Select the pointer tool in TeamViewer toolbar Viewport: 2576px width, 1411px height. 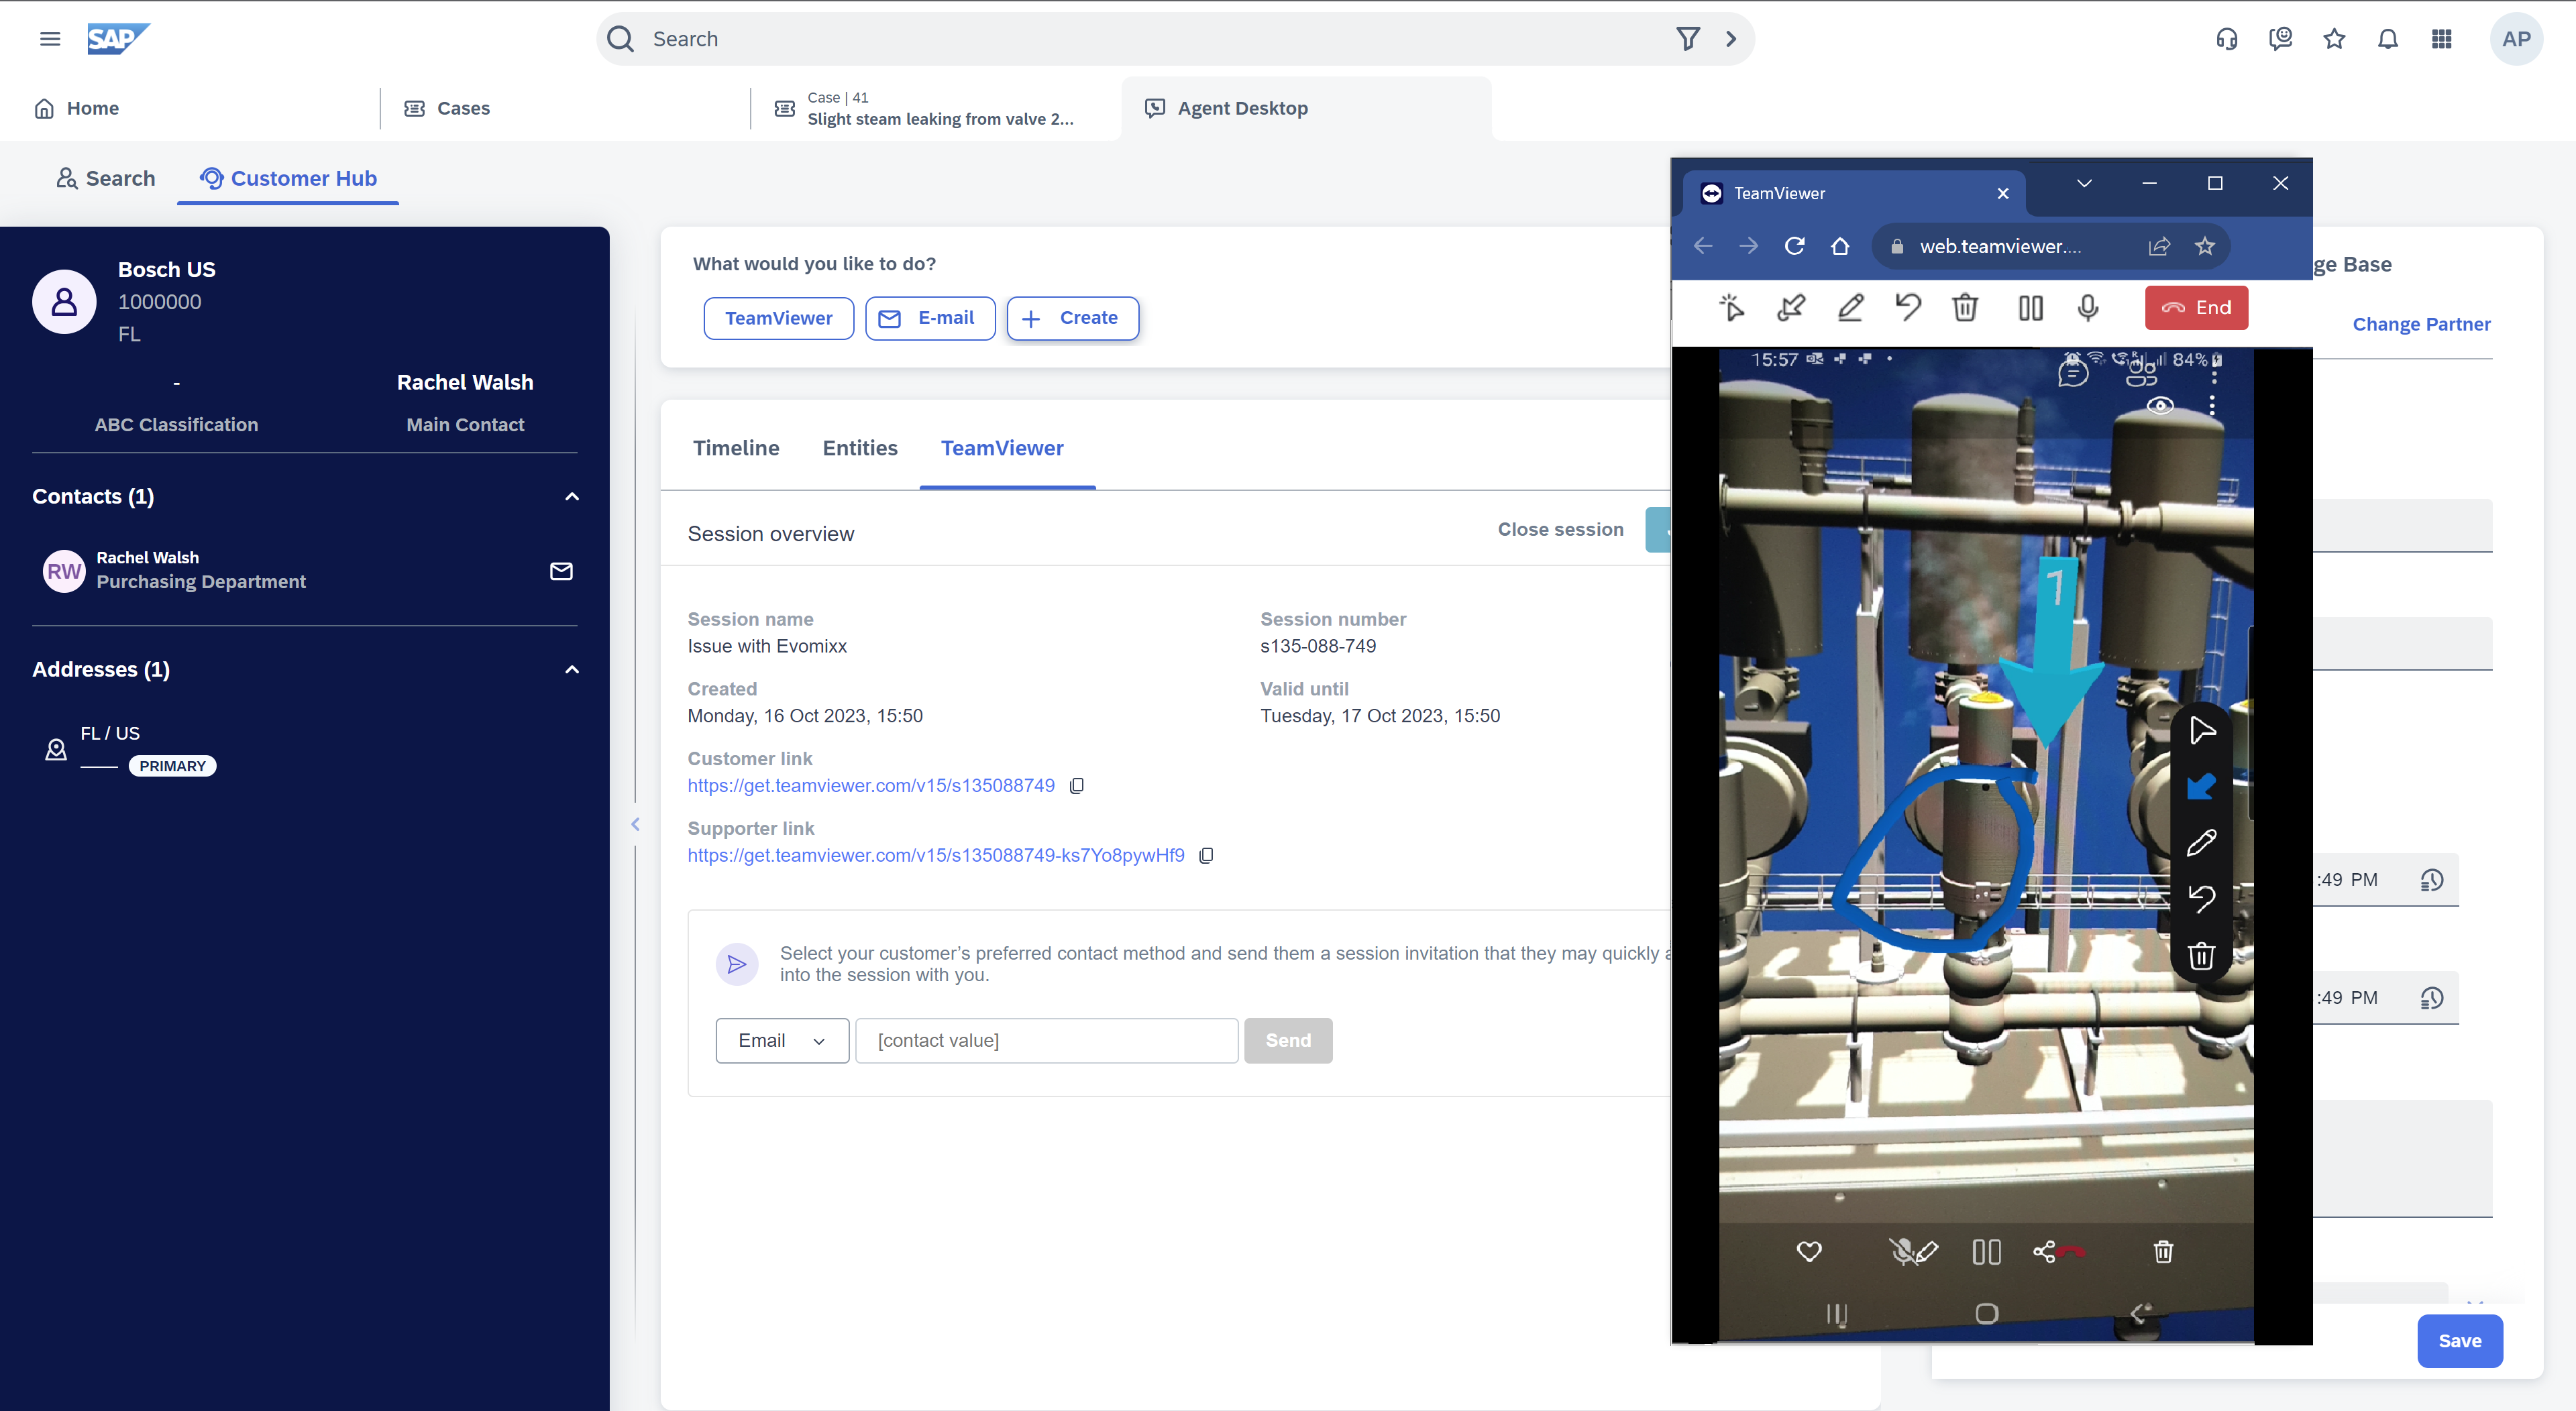pyautogui.click(x=1733, y=308)
